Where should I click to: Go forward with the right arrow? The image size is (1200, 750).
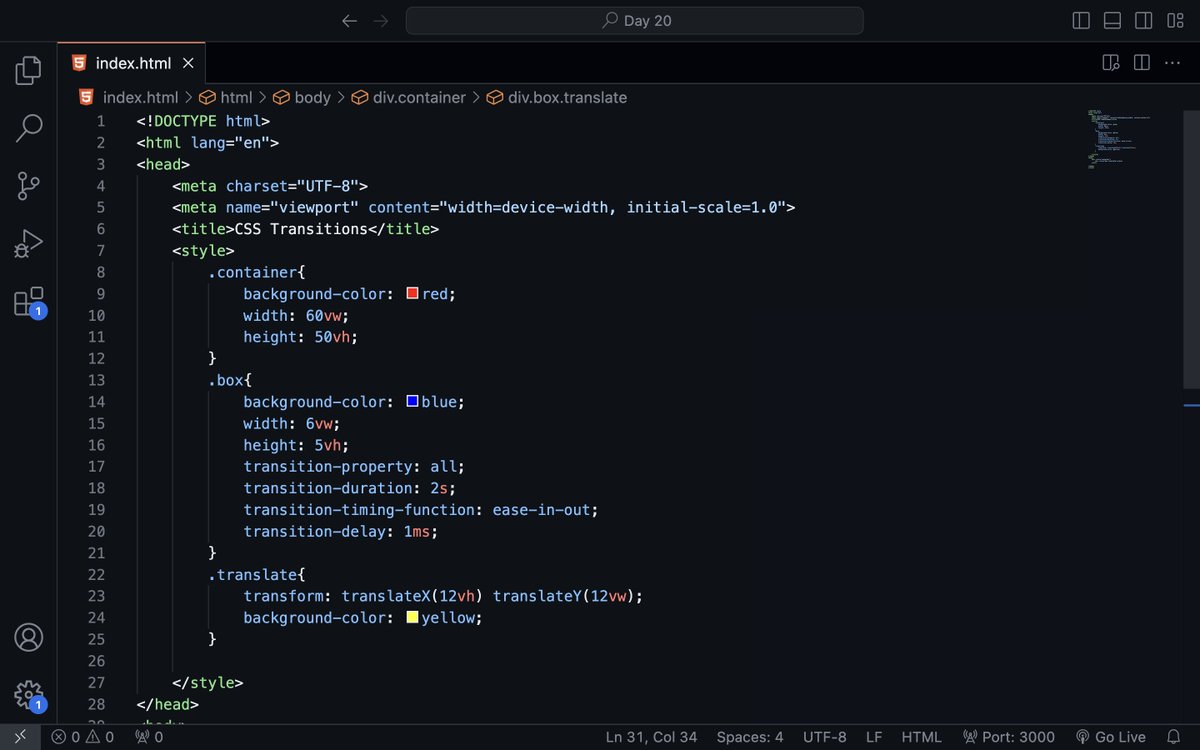[x=380, y=21]
